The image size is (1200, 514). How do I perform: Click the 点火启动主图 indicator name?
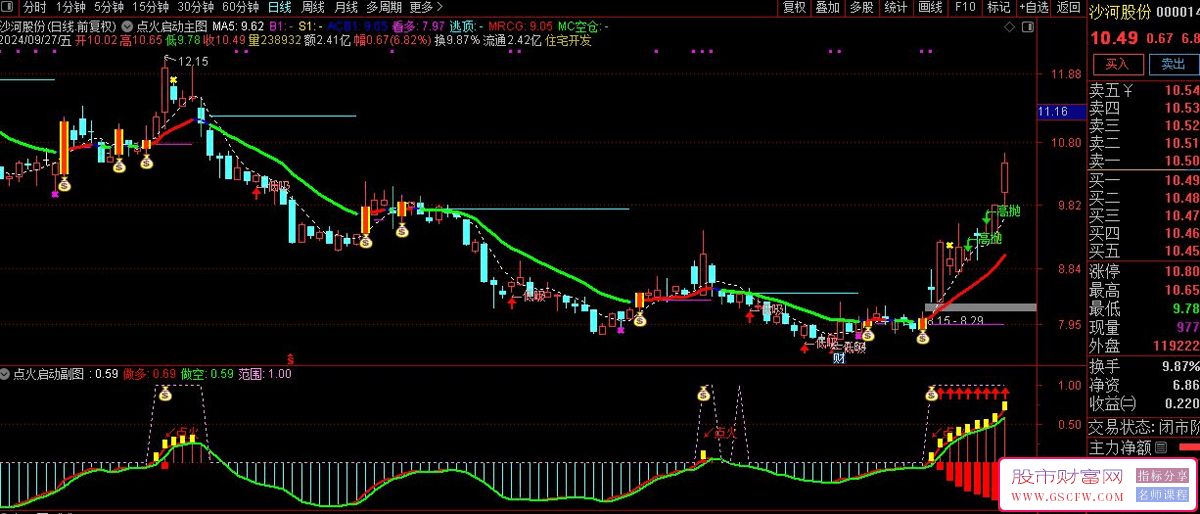(172, 25)
